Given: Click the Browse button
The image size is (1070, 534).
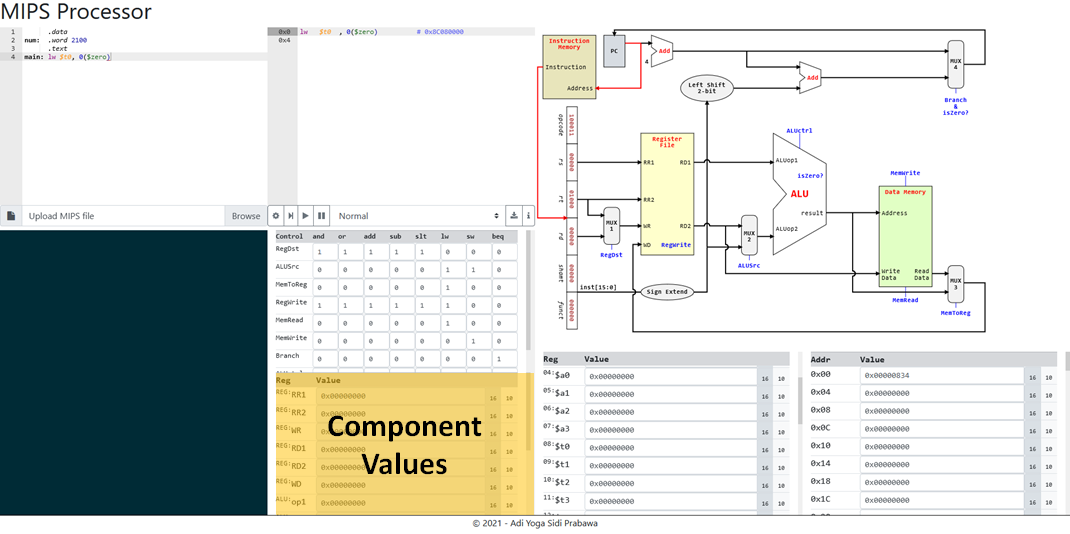Looking at the screenshot, I should [246, 216].
